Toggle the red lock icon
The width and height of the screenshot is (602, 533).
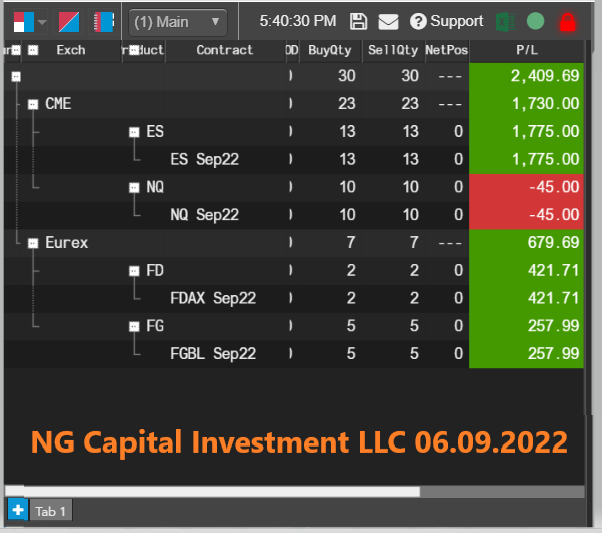coord(567,22)
